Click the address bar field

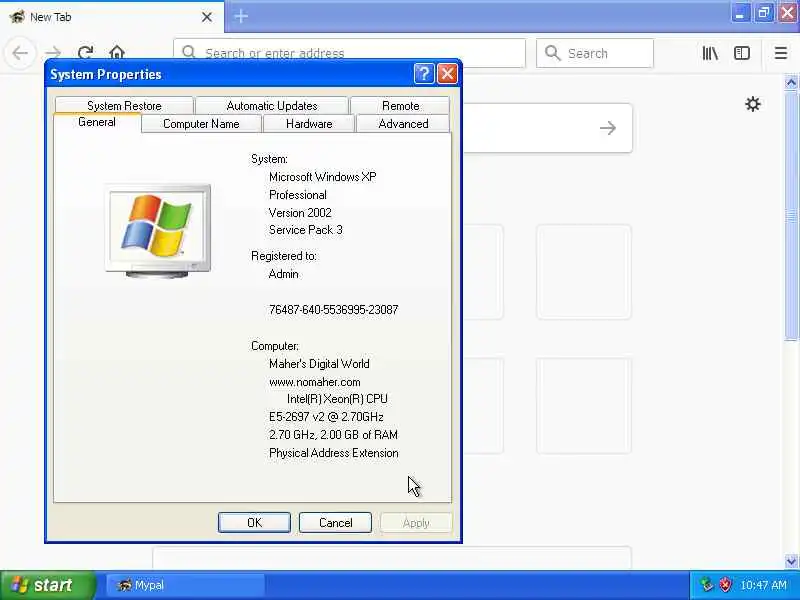[349, 53]
